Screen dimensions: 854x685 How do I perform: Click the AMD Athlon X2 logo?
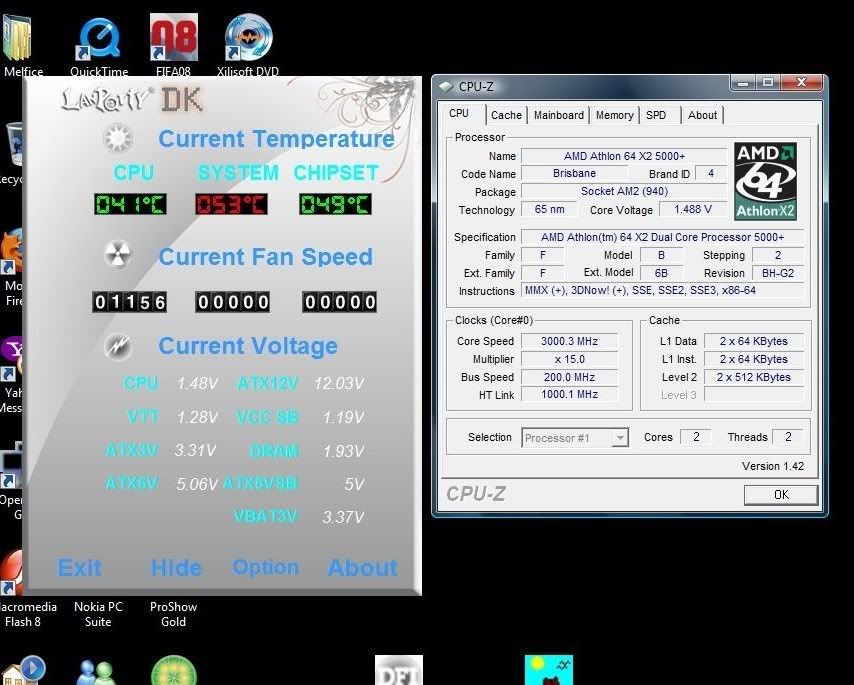pos(765,181)
